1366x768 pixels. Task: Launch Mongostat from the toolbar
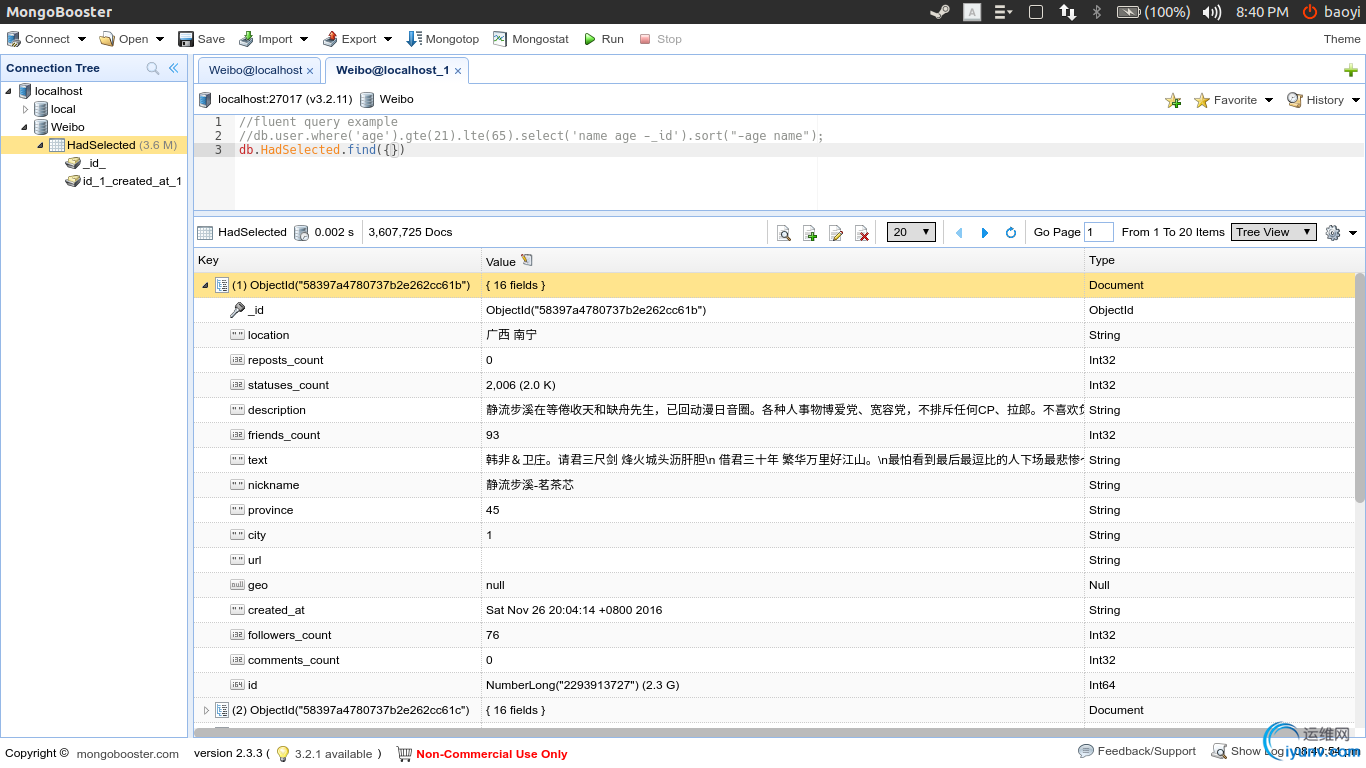(530, 39)
